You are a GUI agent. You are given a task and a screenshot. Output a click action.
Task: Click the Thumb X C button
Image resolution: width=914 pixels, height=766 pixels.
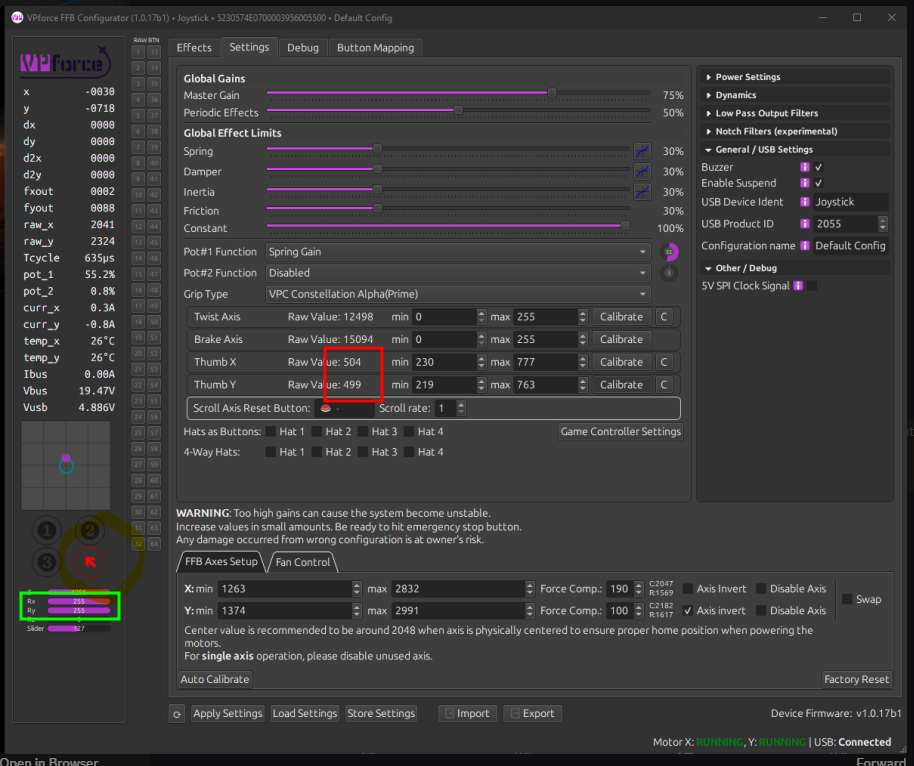coord(663,362)
